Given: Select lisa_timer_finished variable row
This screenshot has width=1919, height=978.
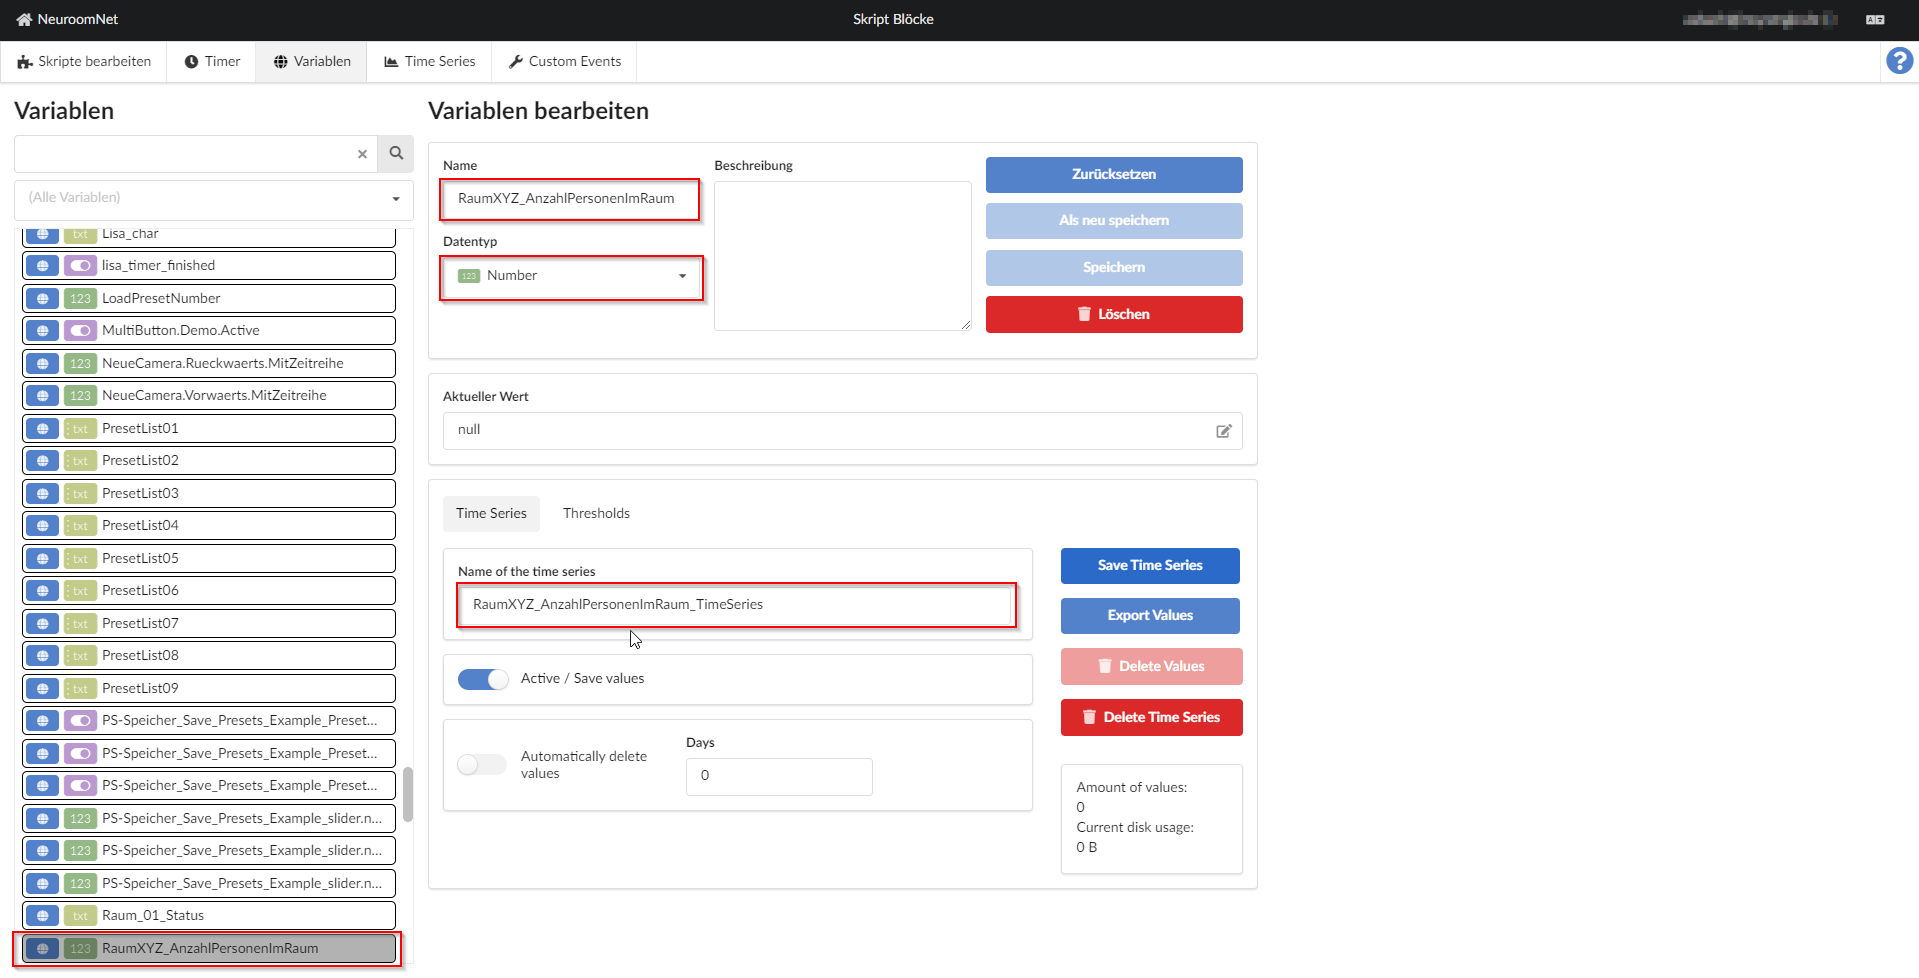Looking at the screenshot, I should tap(209, 266).
